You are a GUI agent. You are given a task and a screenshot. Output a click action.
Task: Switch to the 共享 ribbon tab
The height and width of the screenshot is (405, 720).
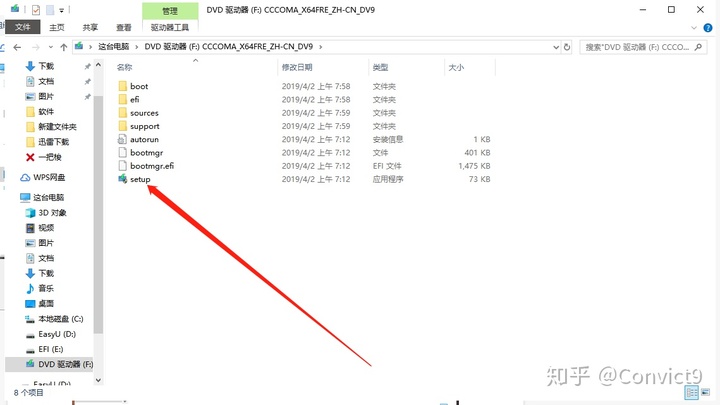(x=90, y=28)
